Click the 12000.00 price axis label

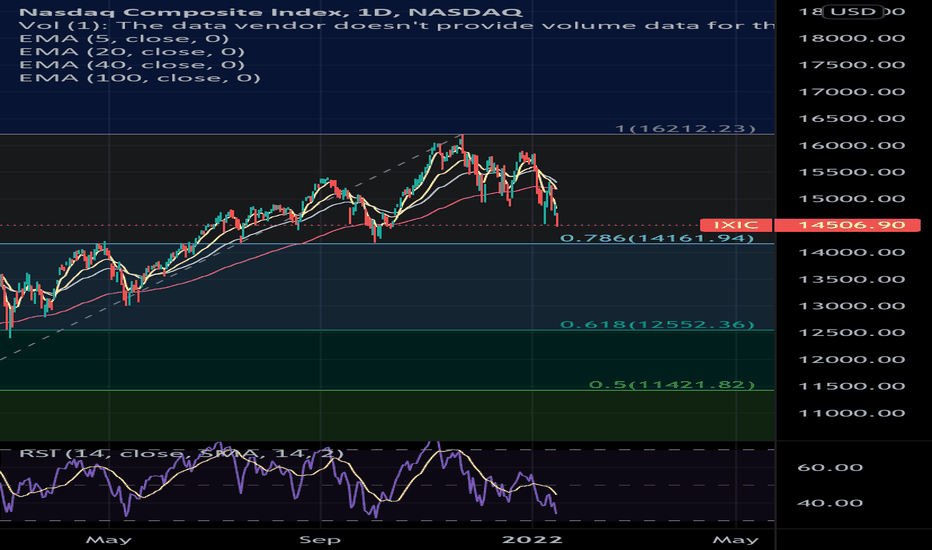click(851, 359)
